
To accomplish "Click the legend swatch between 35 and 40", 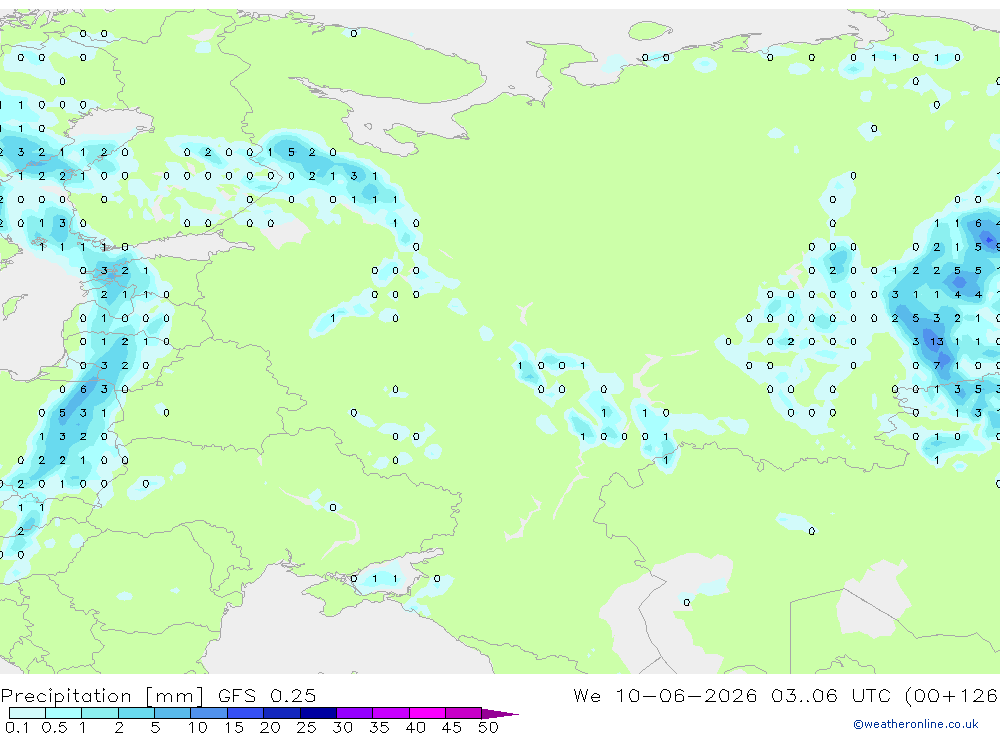I will pyautogui.click(x=390, y=713).
